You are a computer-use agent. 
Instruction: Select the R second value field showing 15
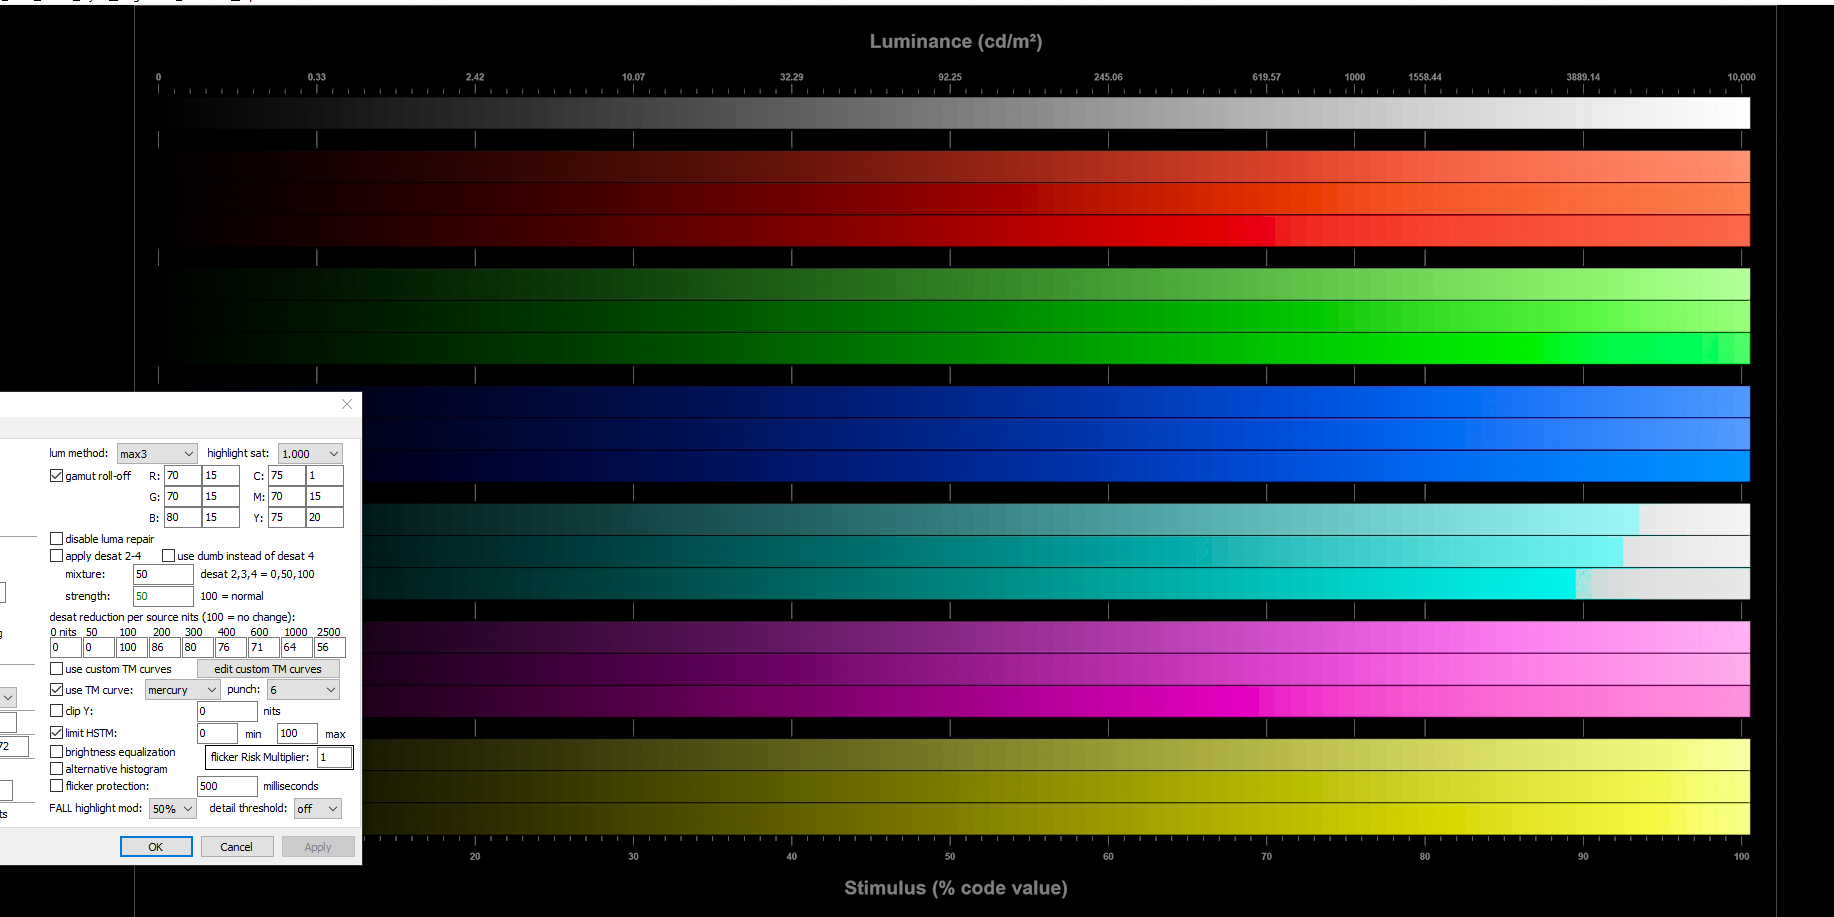click(221, 476)
